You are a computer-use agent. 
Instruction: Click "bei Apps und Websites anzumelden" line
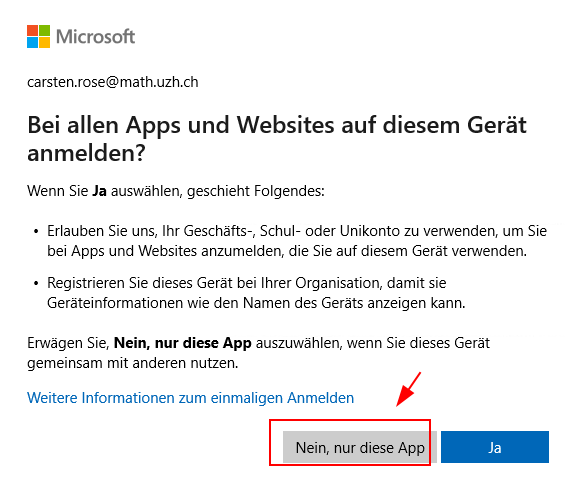[x=166, y=251]
